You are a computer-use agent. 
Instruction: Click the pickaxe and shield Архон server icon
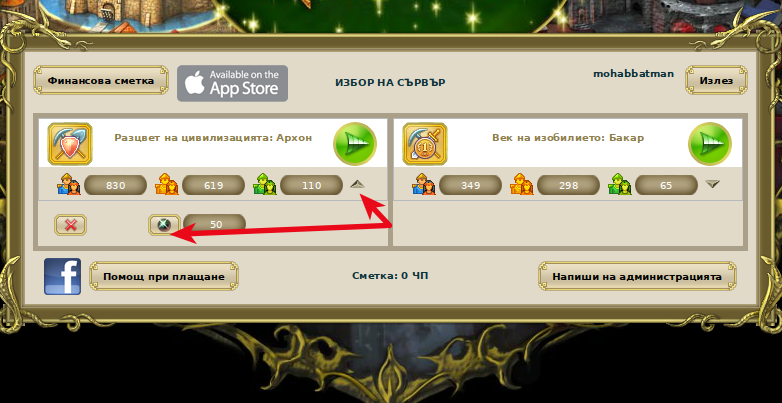pos(70,144)
